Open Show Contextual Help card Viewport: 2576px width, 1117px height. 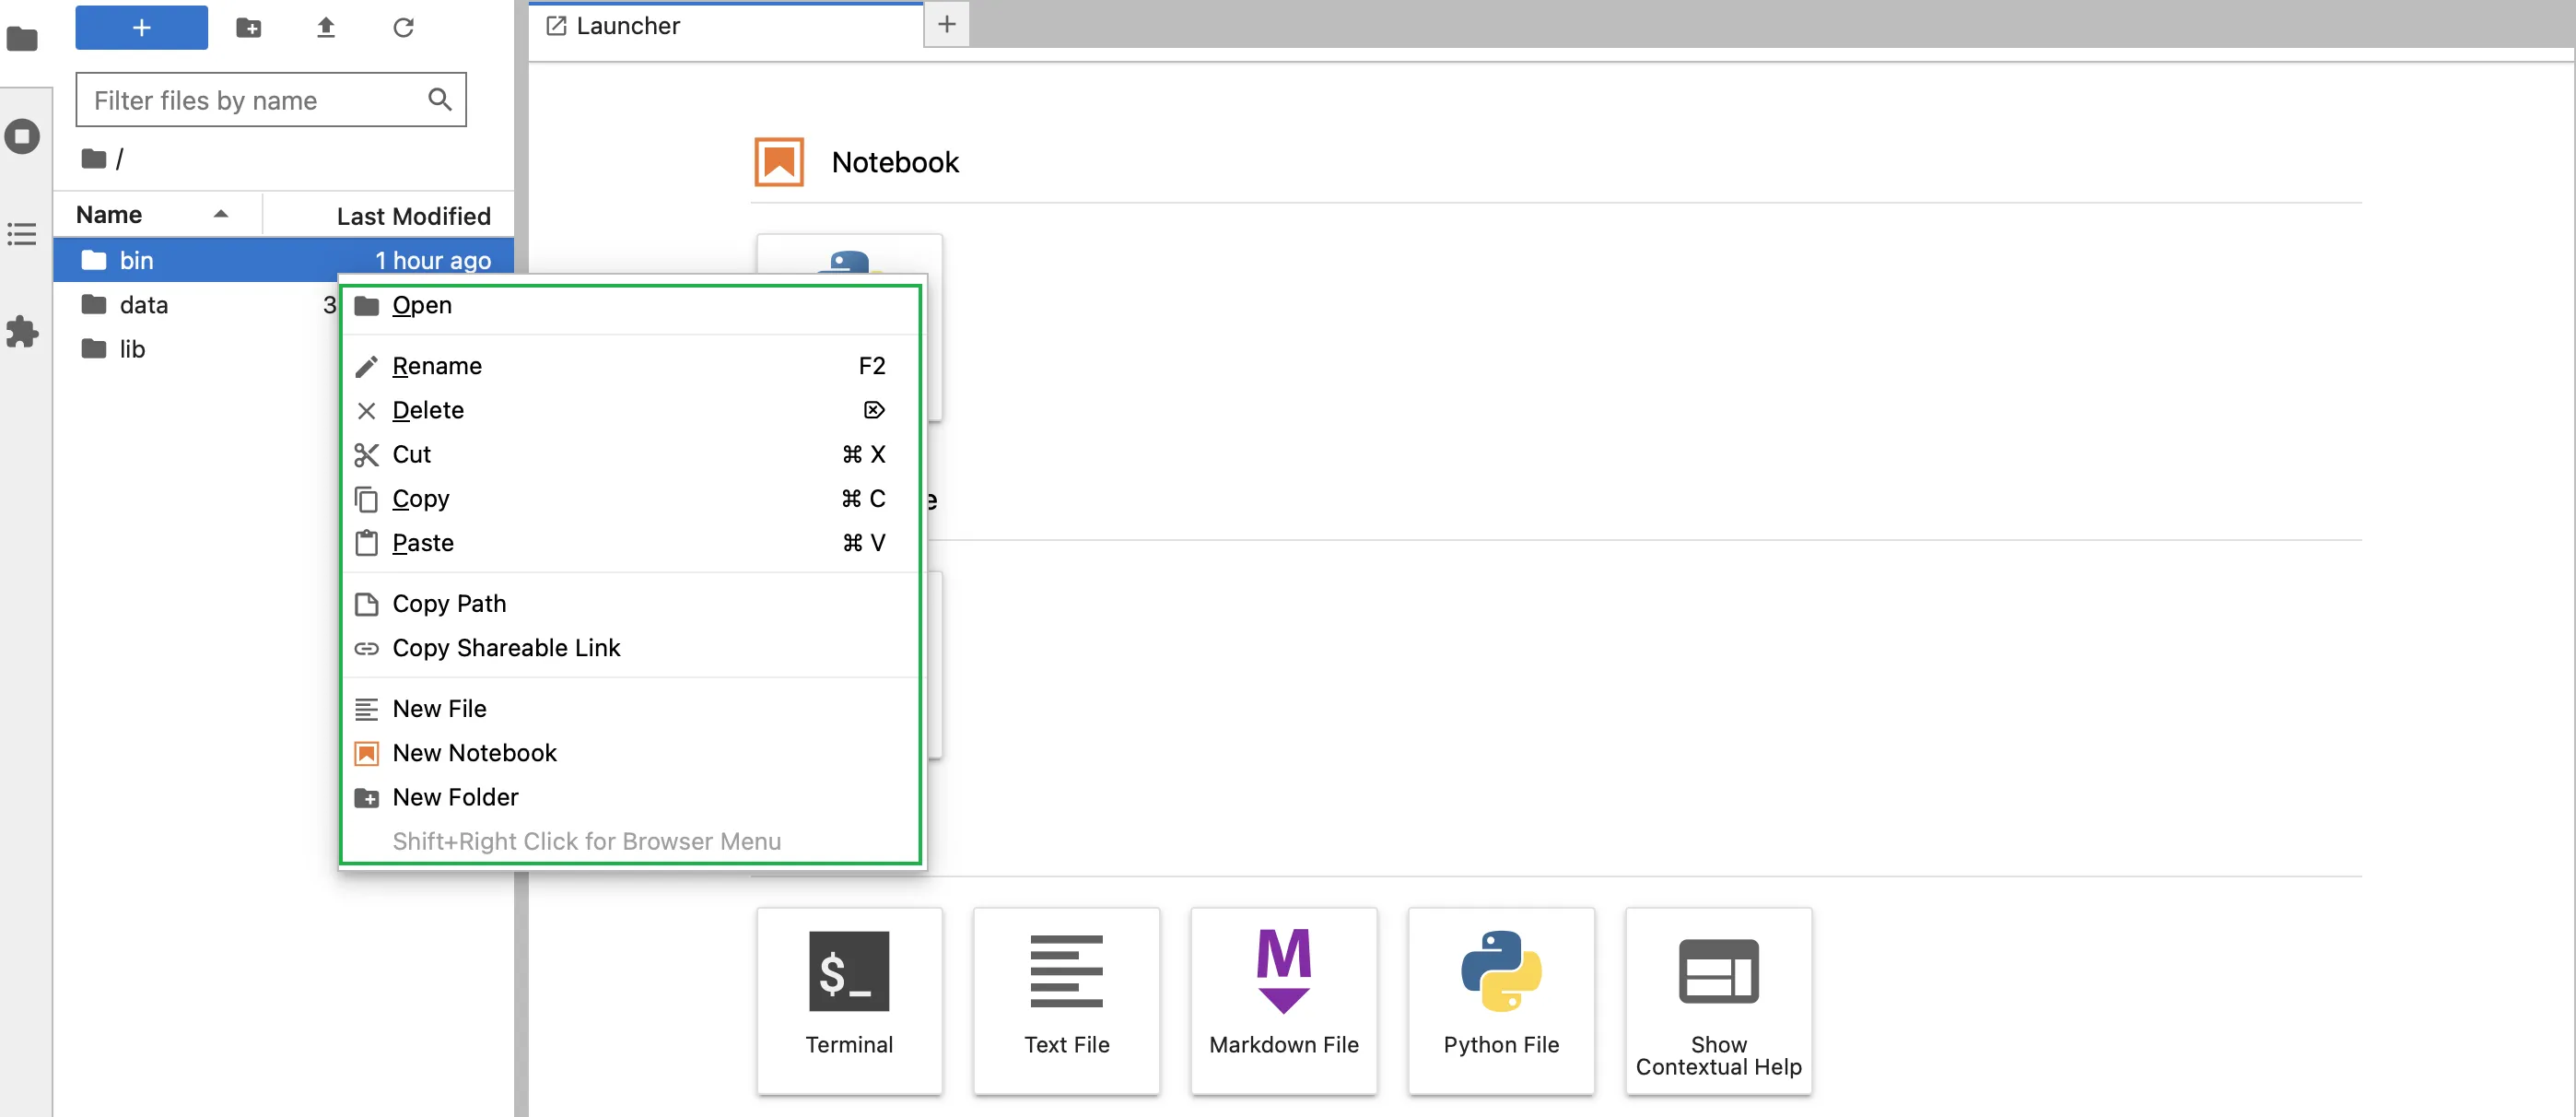pyautogui.click(x=1719, y=1001)
